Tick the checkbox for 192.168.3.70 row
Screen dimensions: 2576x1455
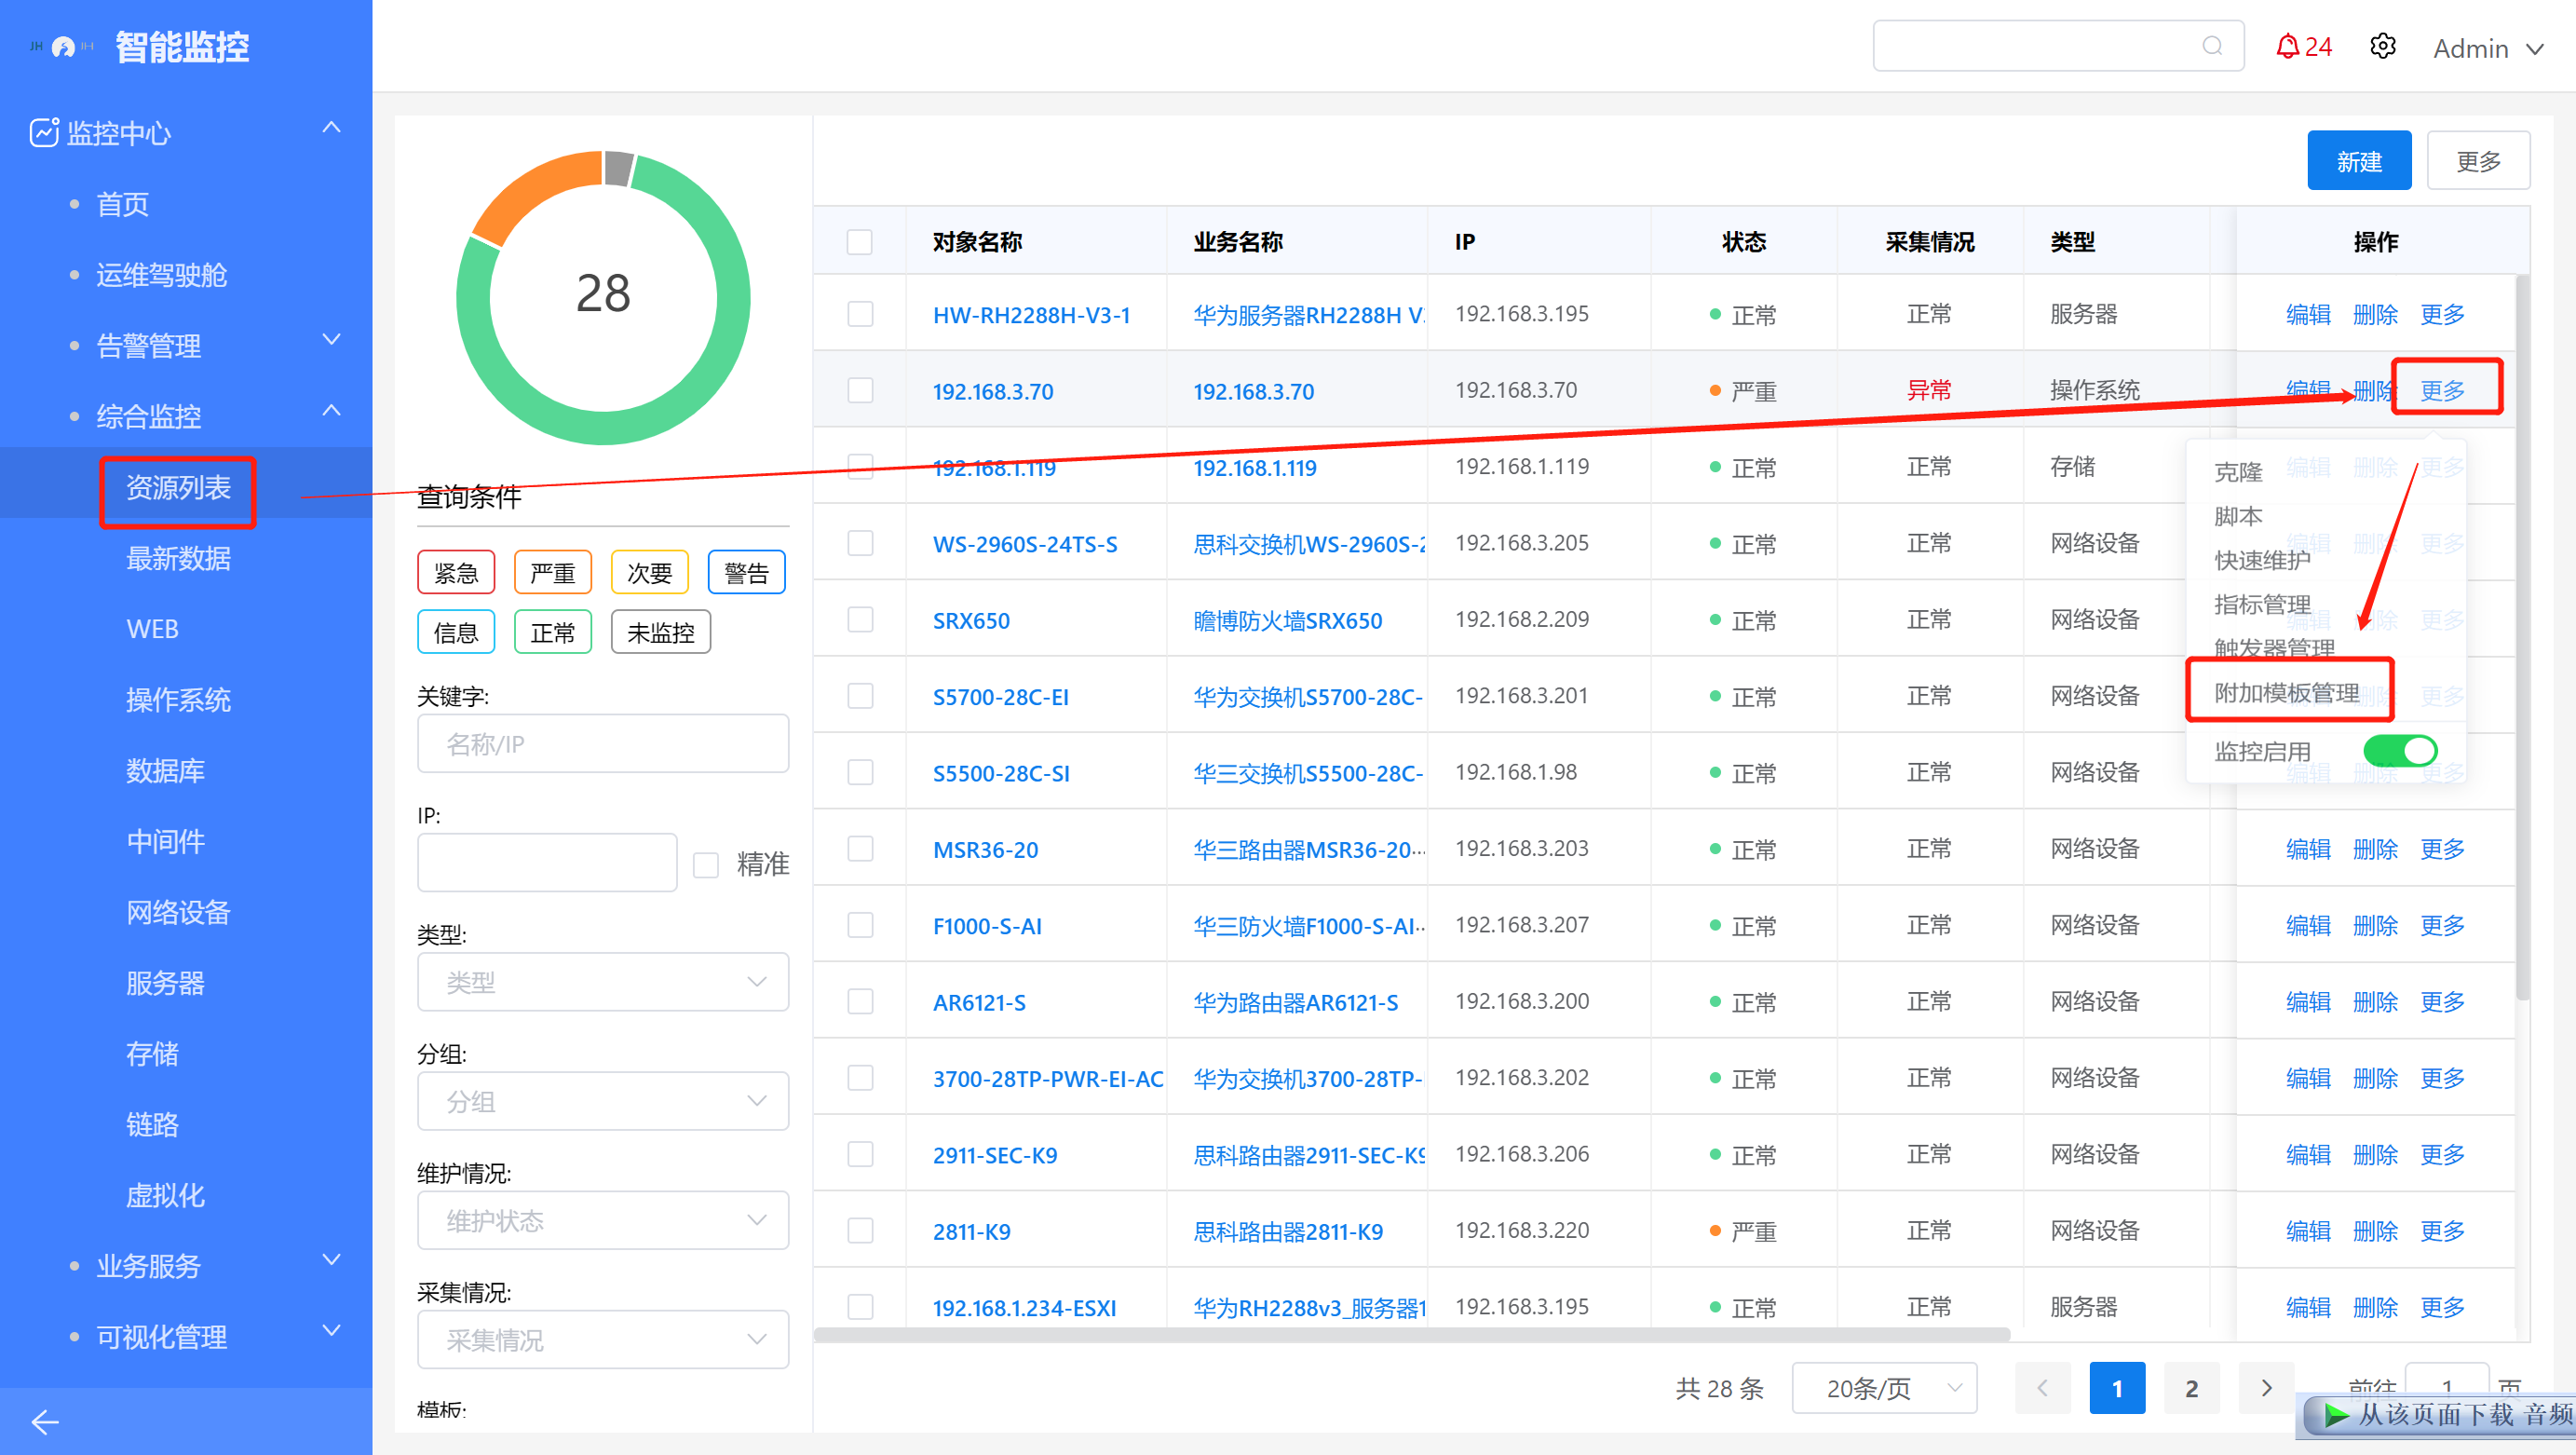point(859,390)
